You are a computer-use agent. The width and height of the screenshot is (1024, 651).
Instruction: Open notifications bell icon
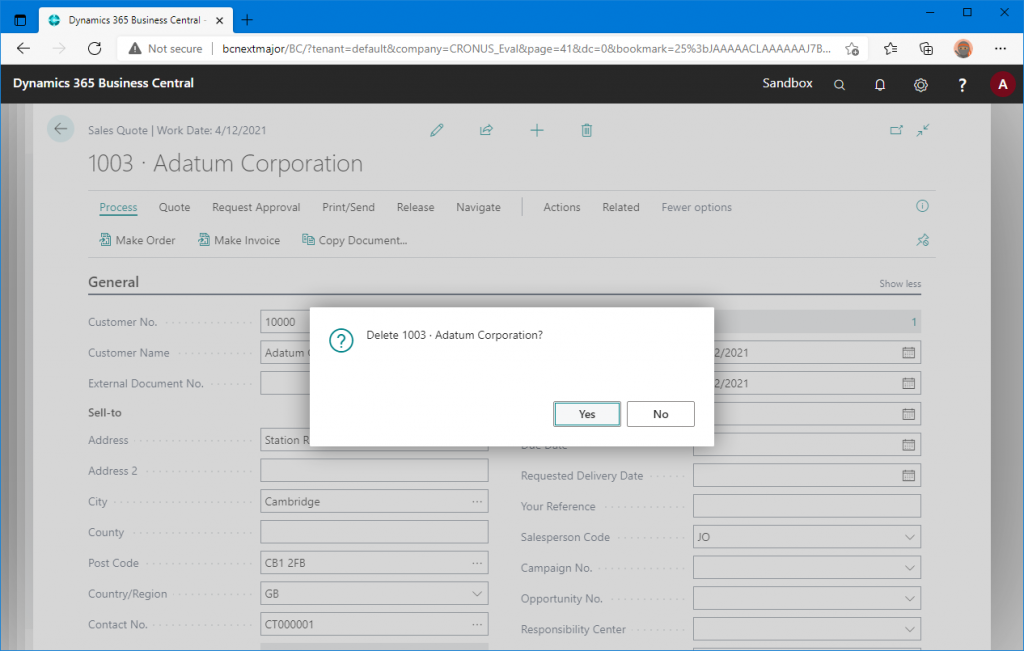click(x=880, y=85)
